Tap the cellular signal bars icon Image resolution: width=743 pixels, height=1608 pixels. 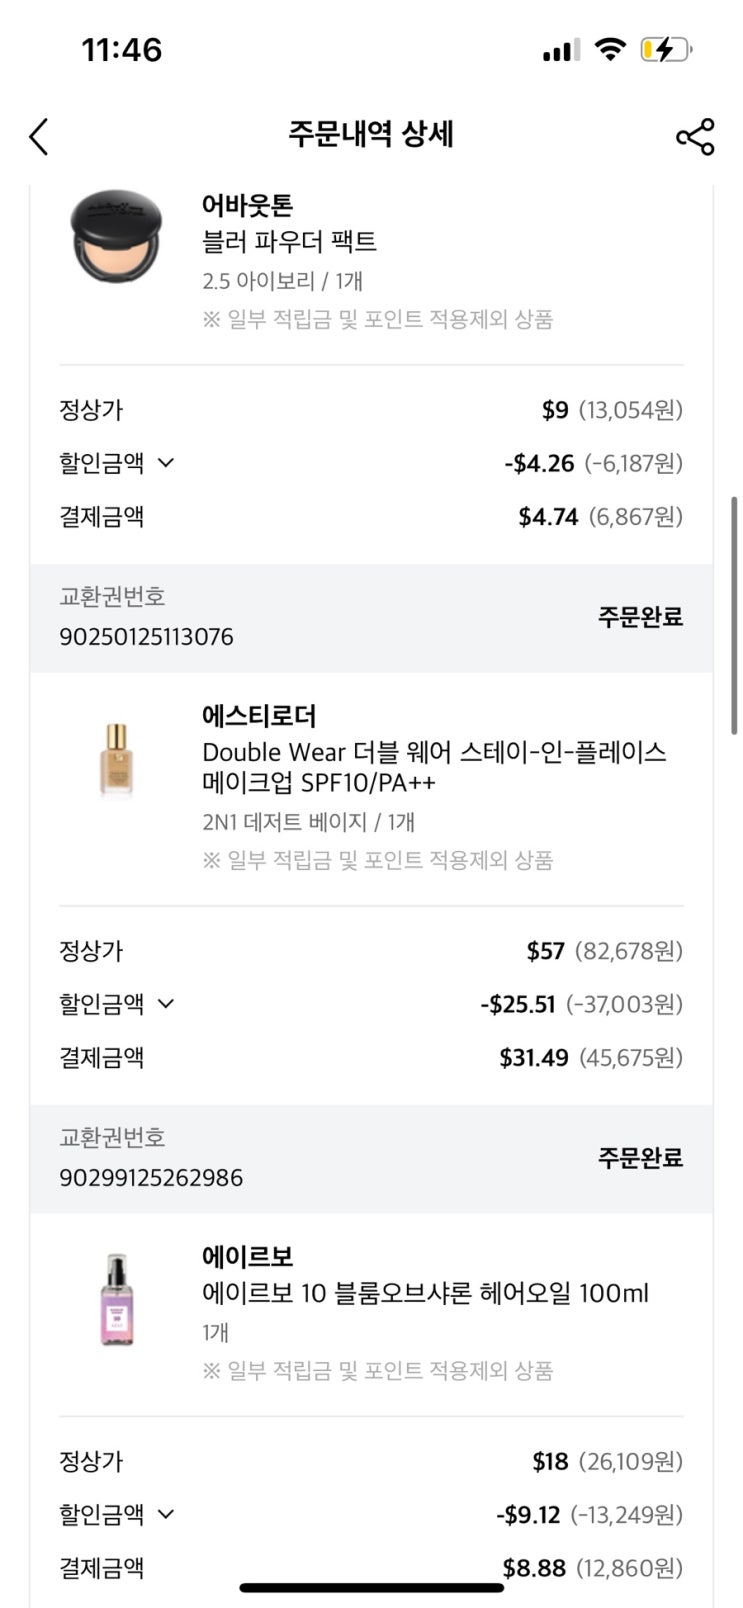tap(561, 50)
